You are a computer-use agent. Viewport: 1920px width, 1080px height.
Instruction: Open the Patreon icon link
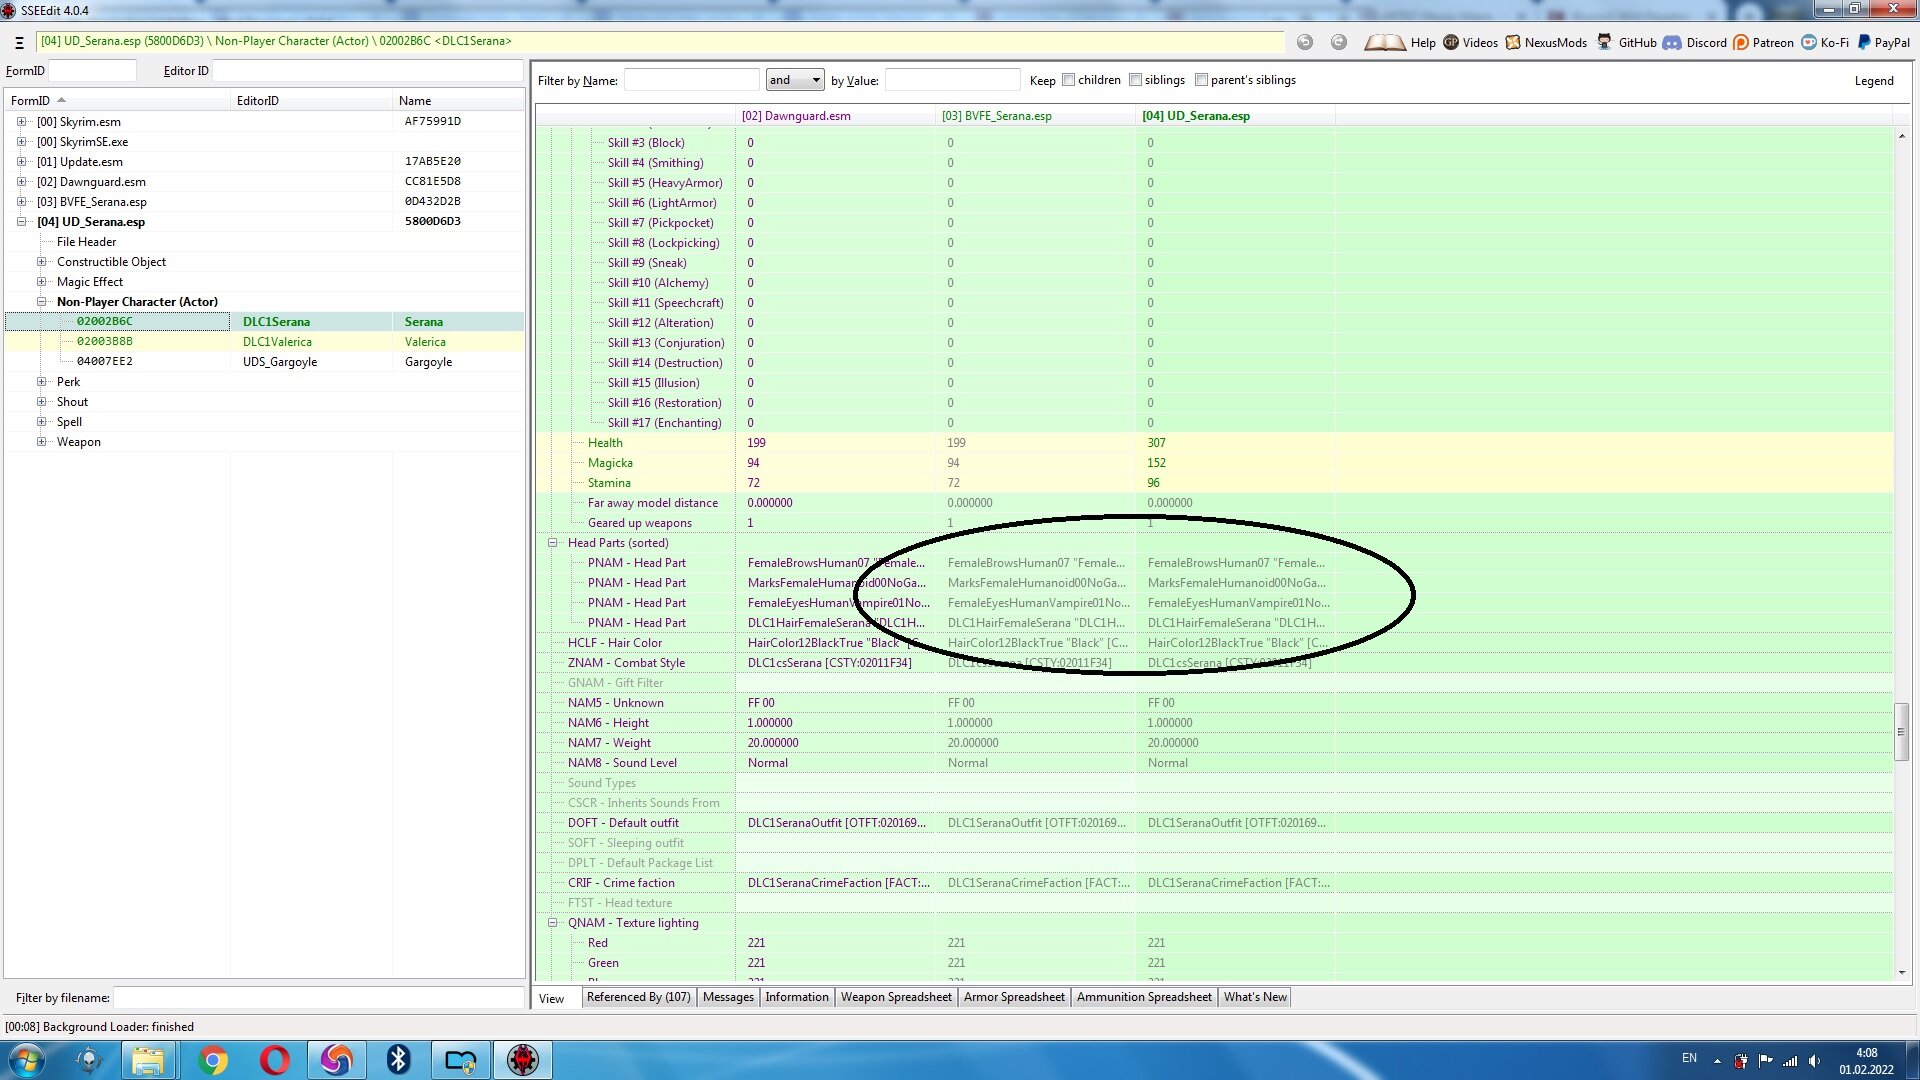(1741, 42)
